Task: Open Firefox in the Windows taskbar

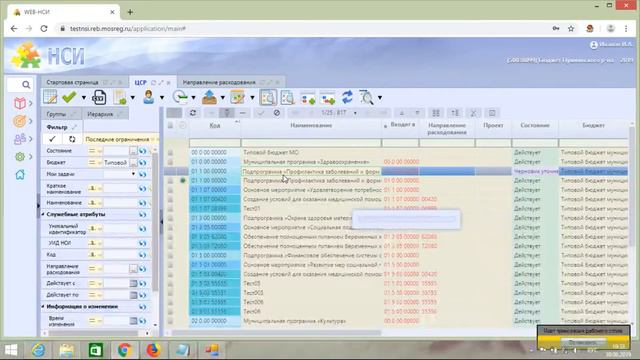Action: coord(153,350)
